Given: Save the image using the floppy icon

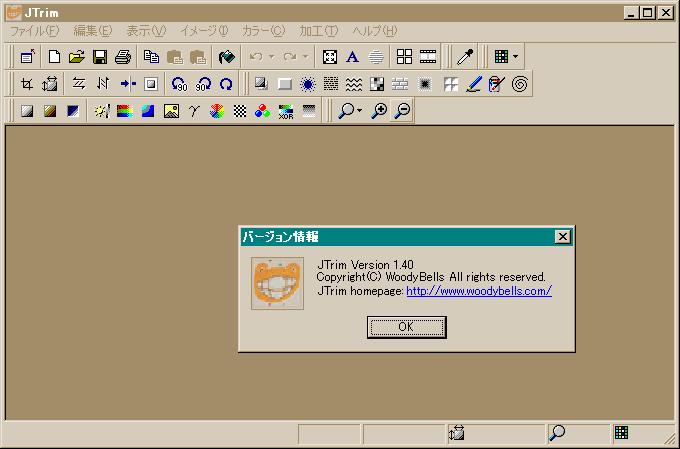Looking at the screenshot, I should 100,56.
